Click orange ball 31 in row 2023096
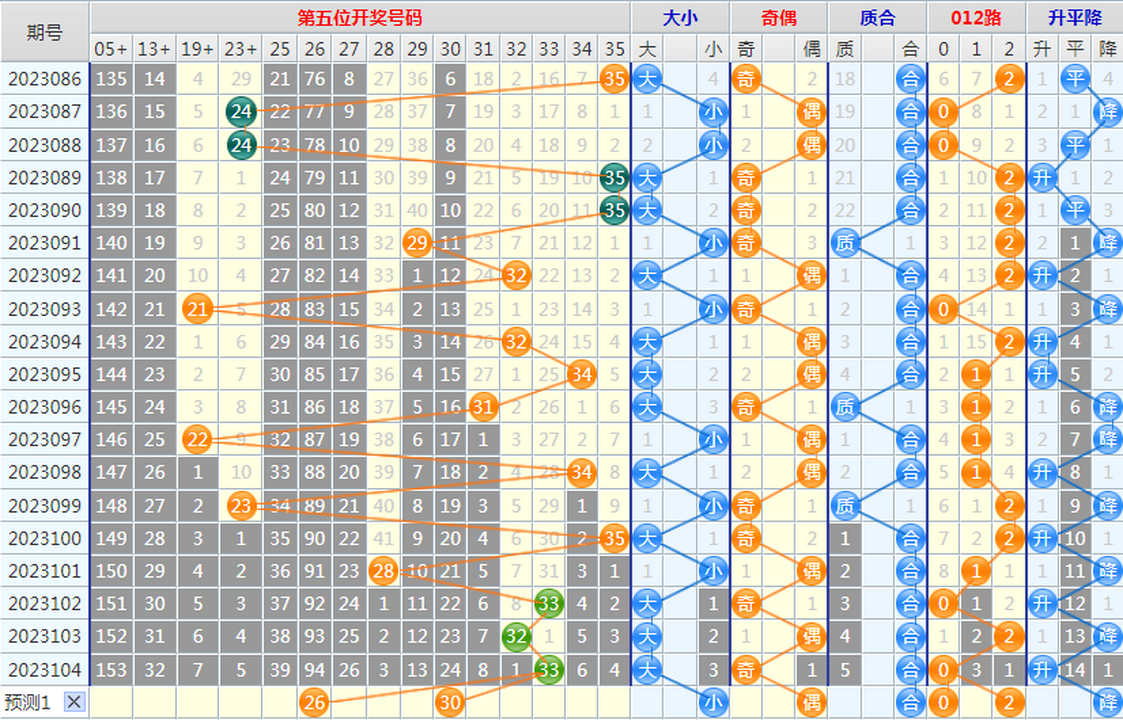 483,408
